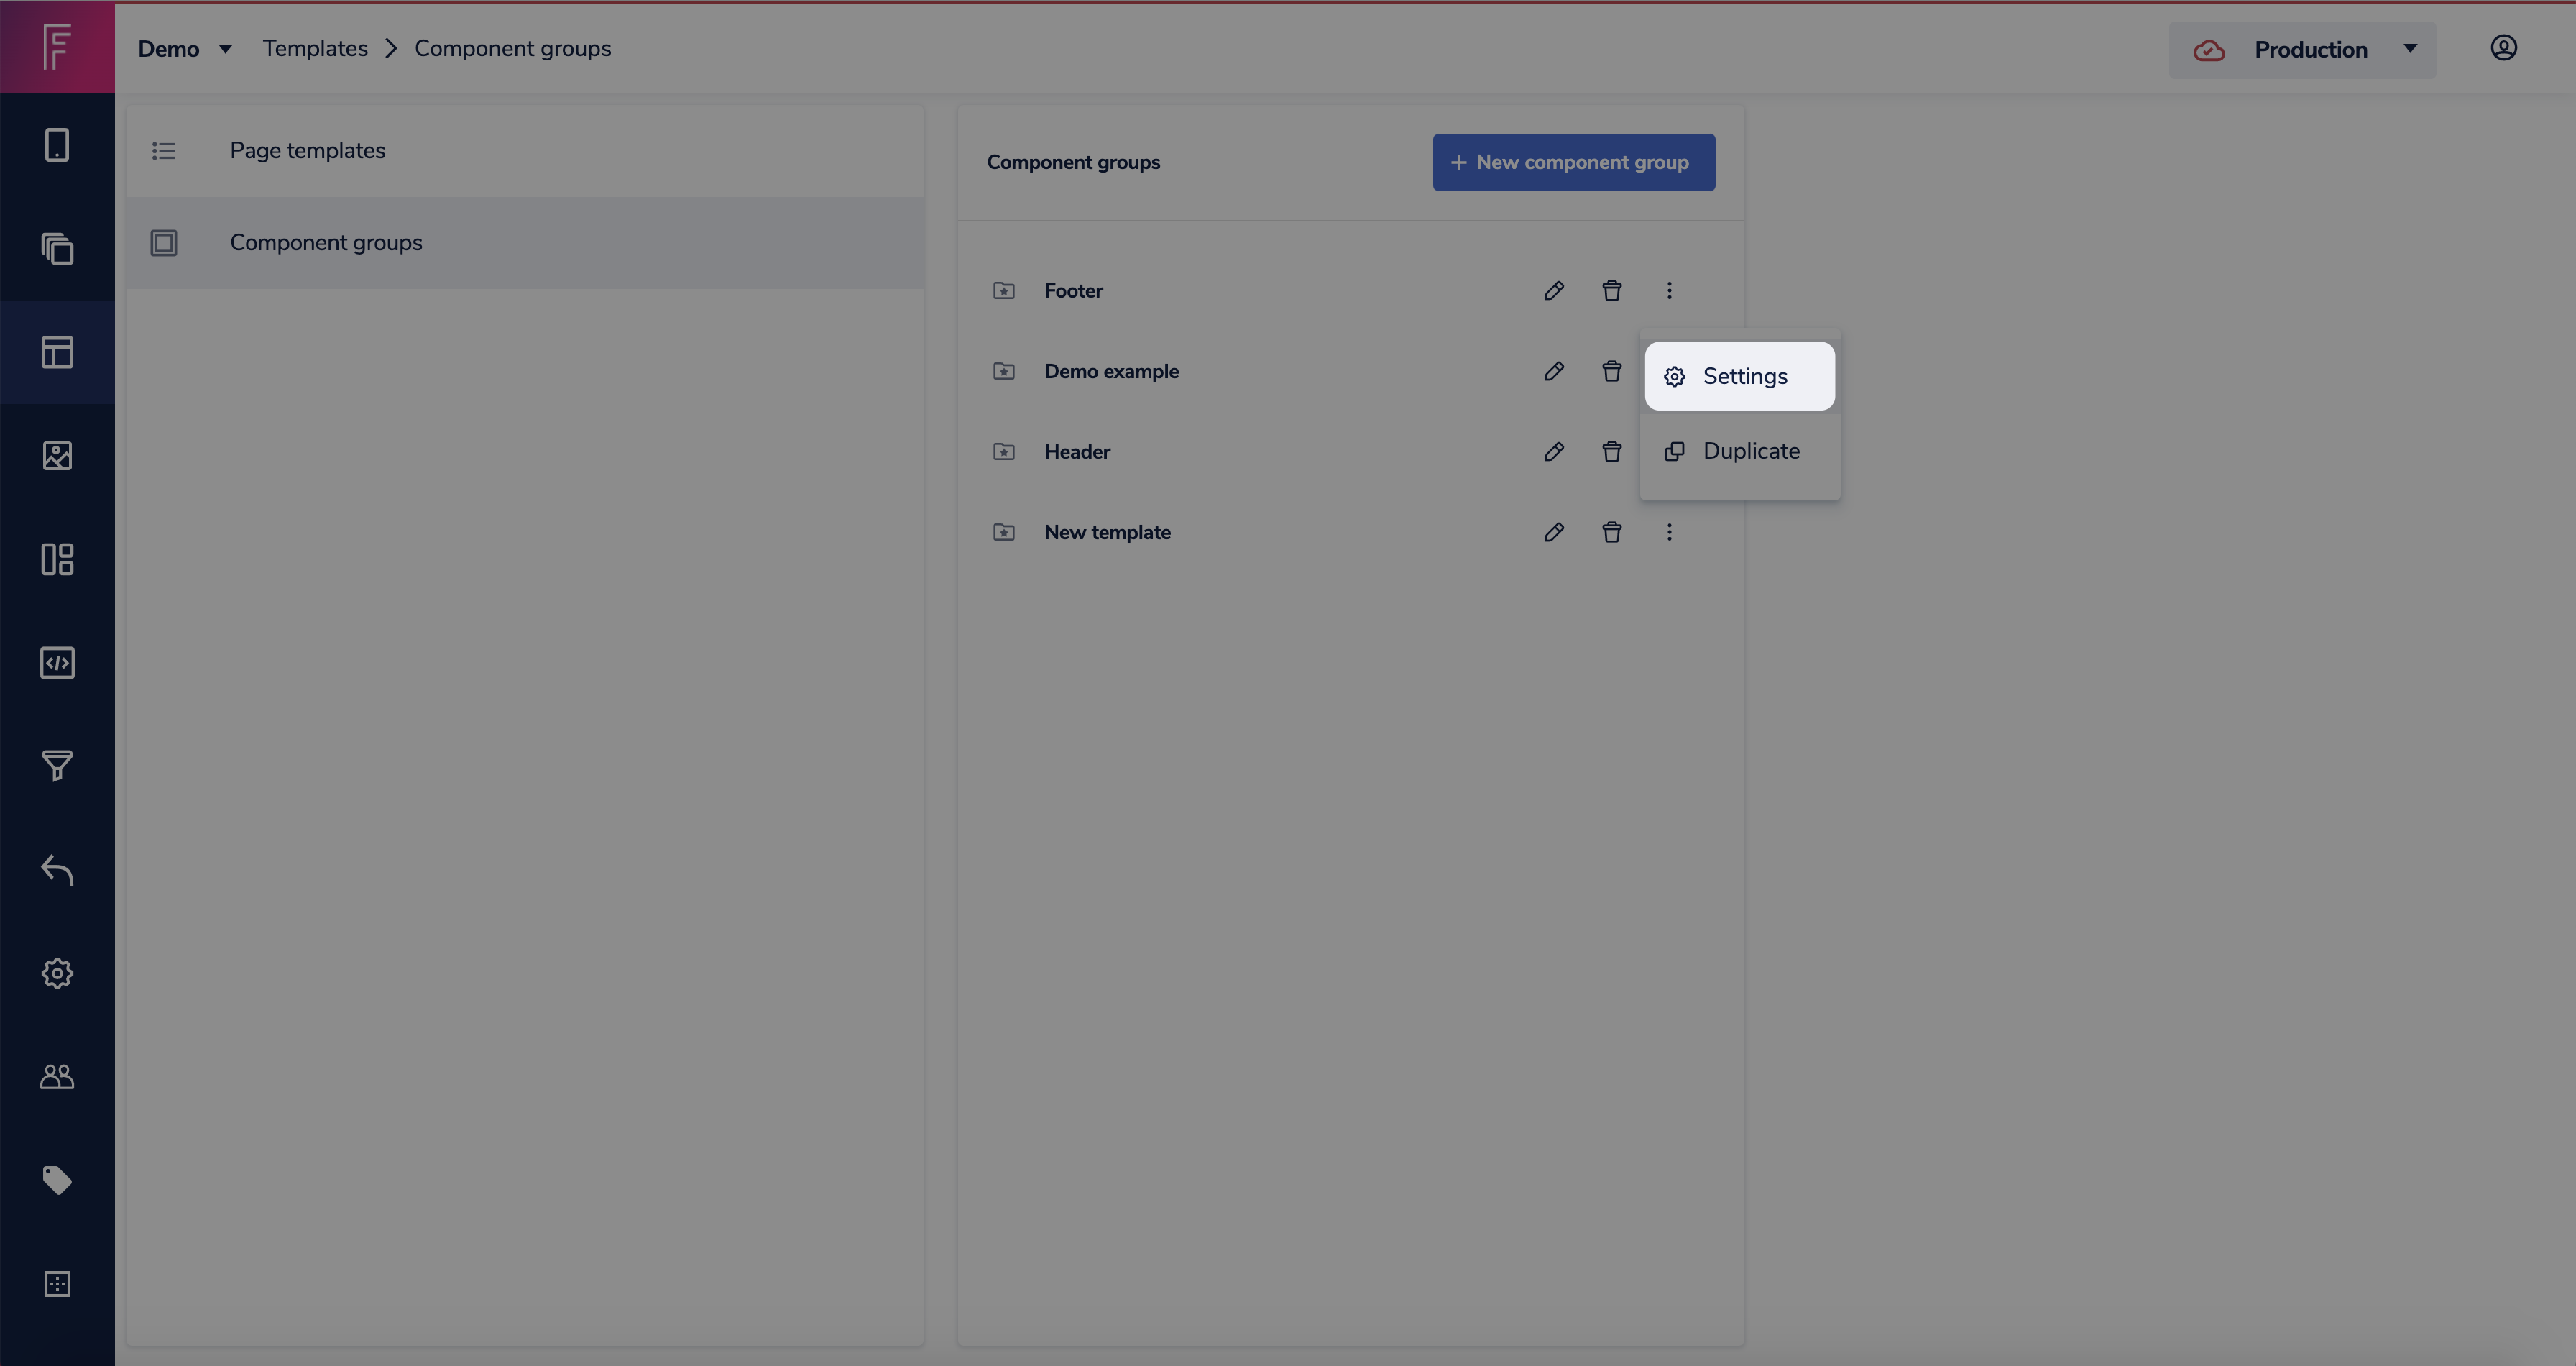
Task: Click the New component group button
Action: 1573,161
